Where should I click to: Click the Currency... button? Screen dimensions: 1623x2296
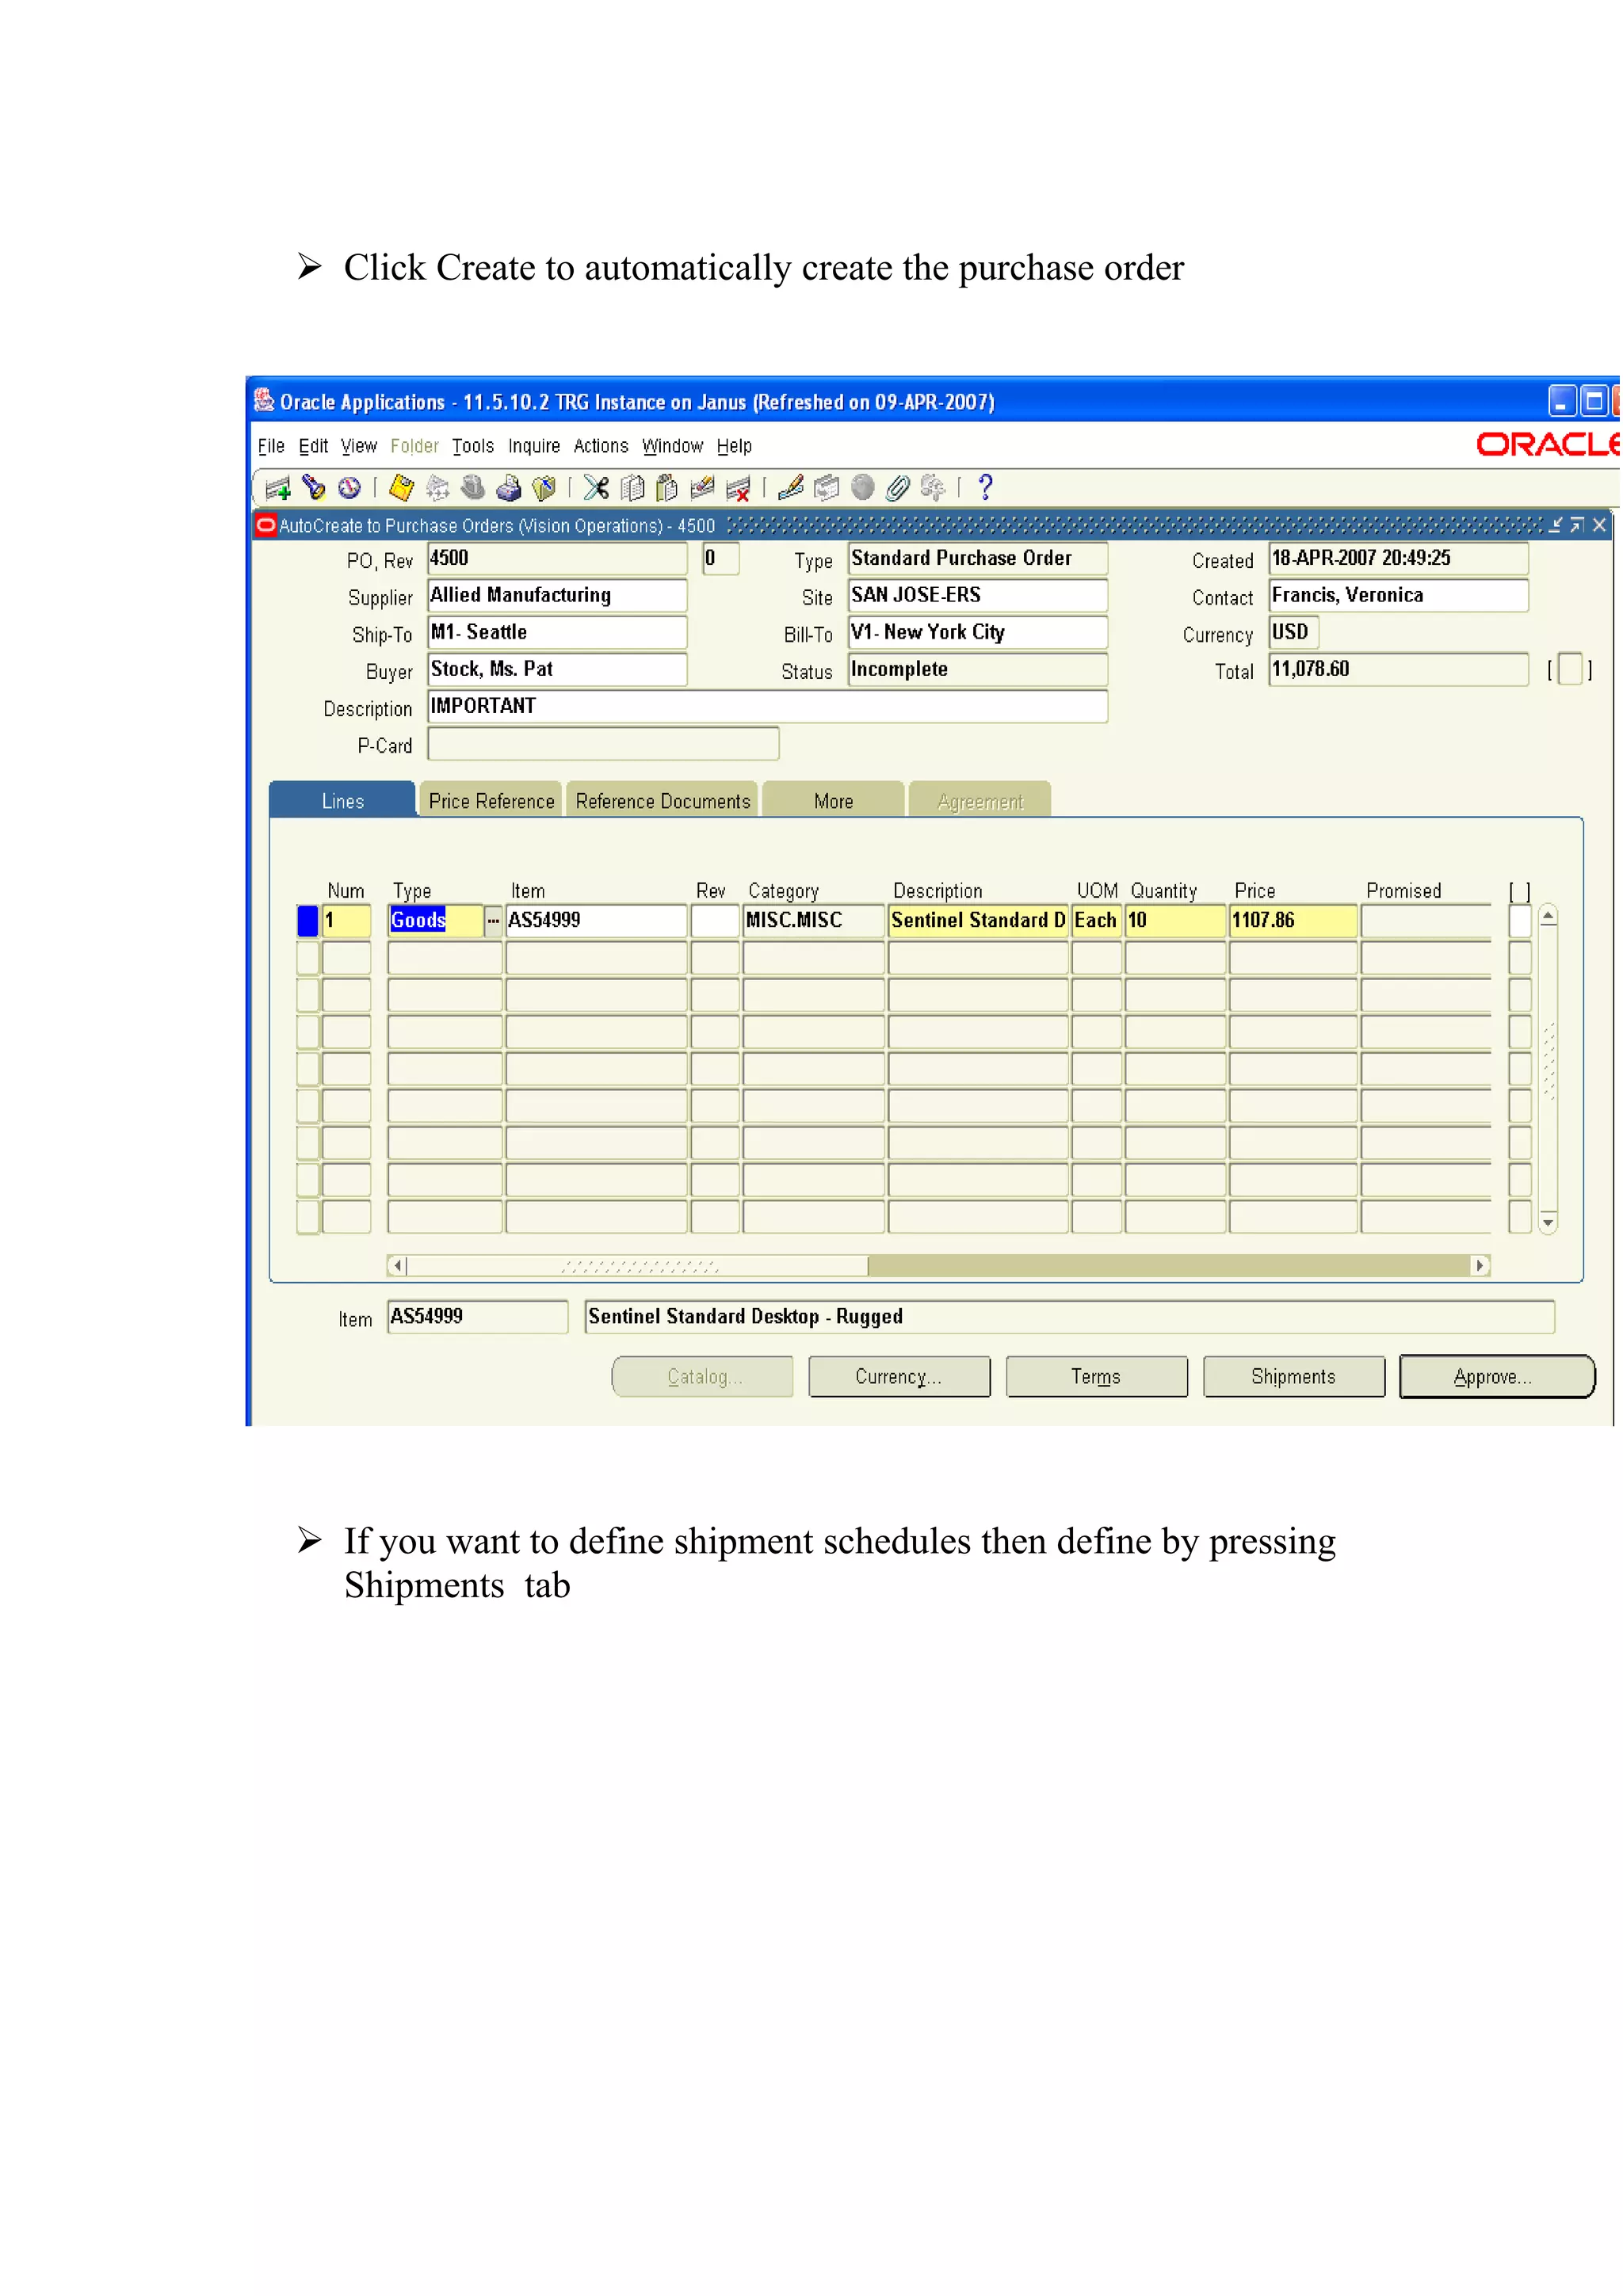point(899,1378)
